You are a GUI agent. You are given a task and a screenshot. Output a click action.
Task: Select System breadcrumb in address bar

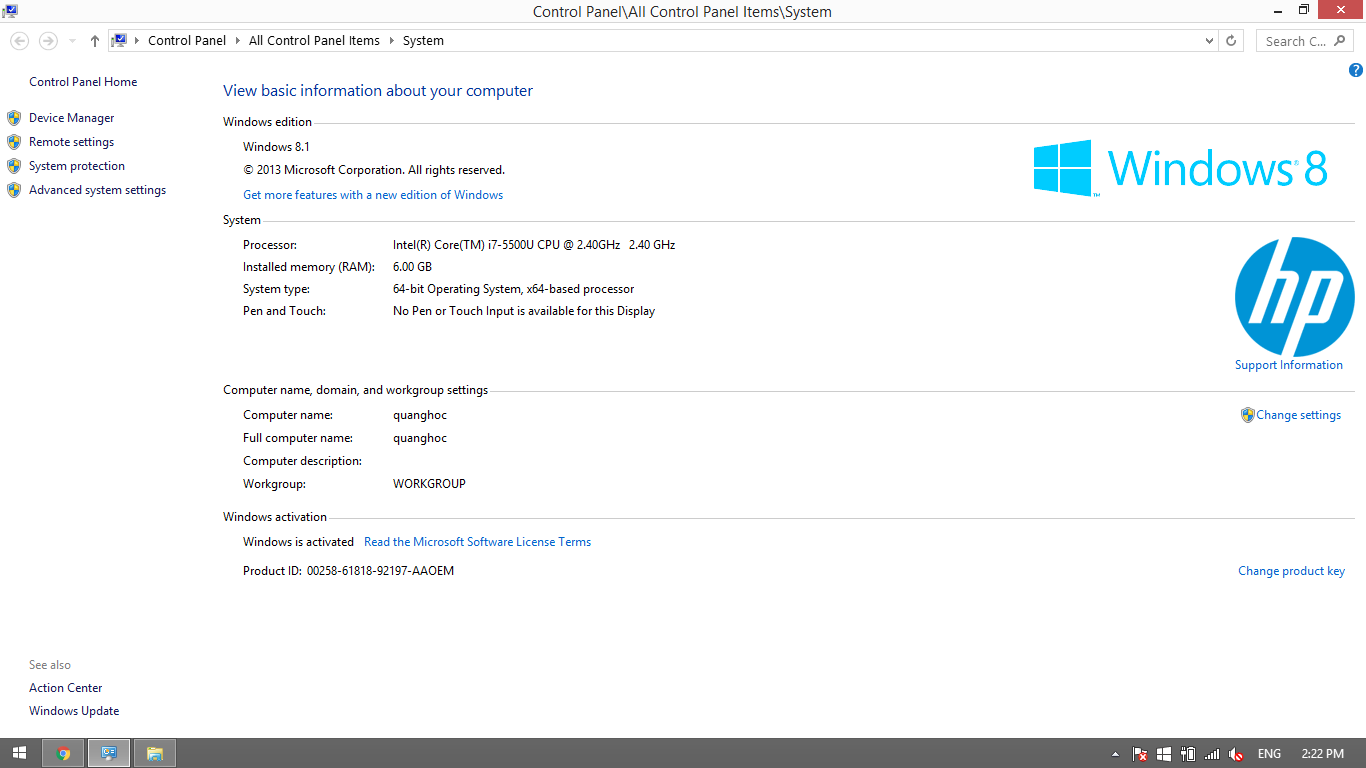tap(423, 41)
